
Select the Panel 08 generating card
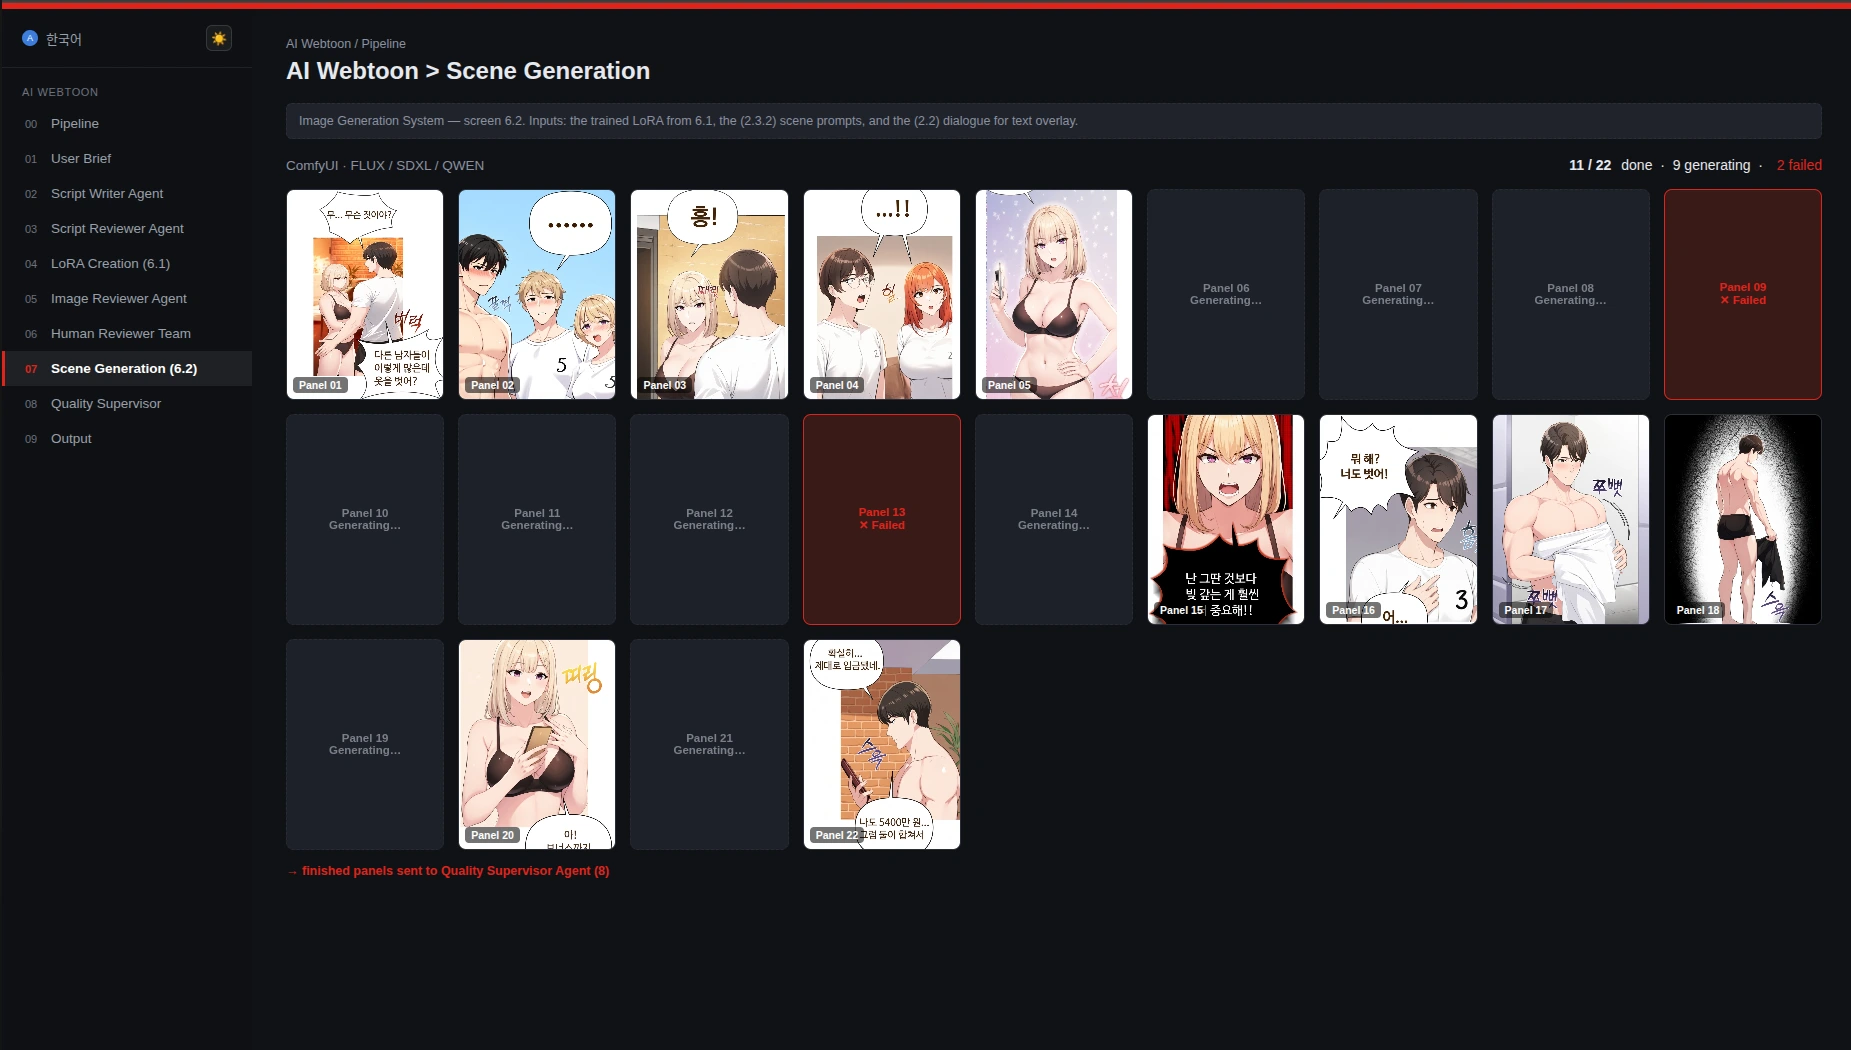1571,294
